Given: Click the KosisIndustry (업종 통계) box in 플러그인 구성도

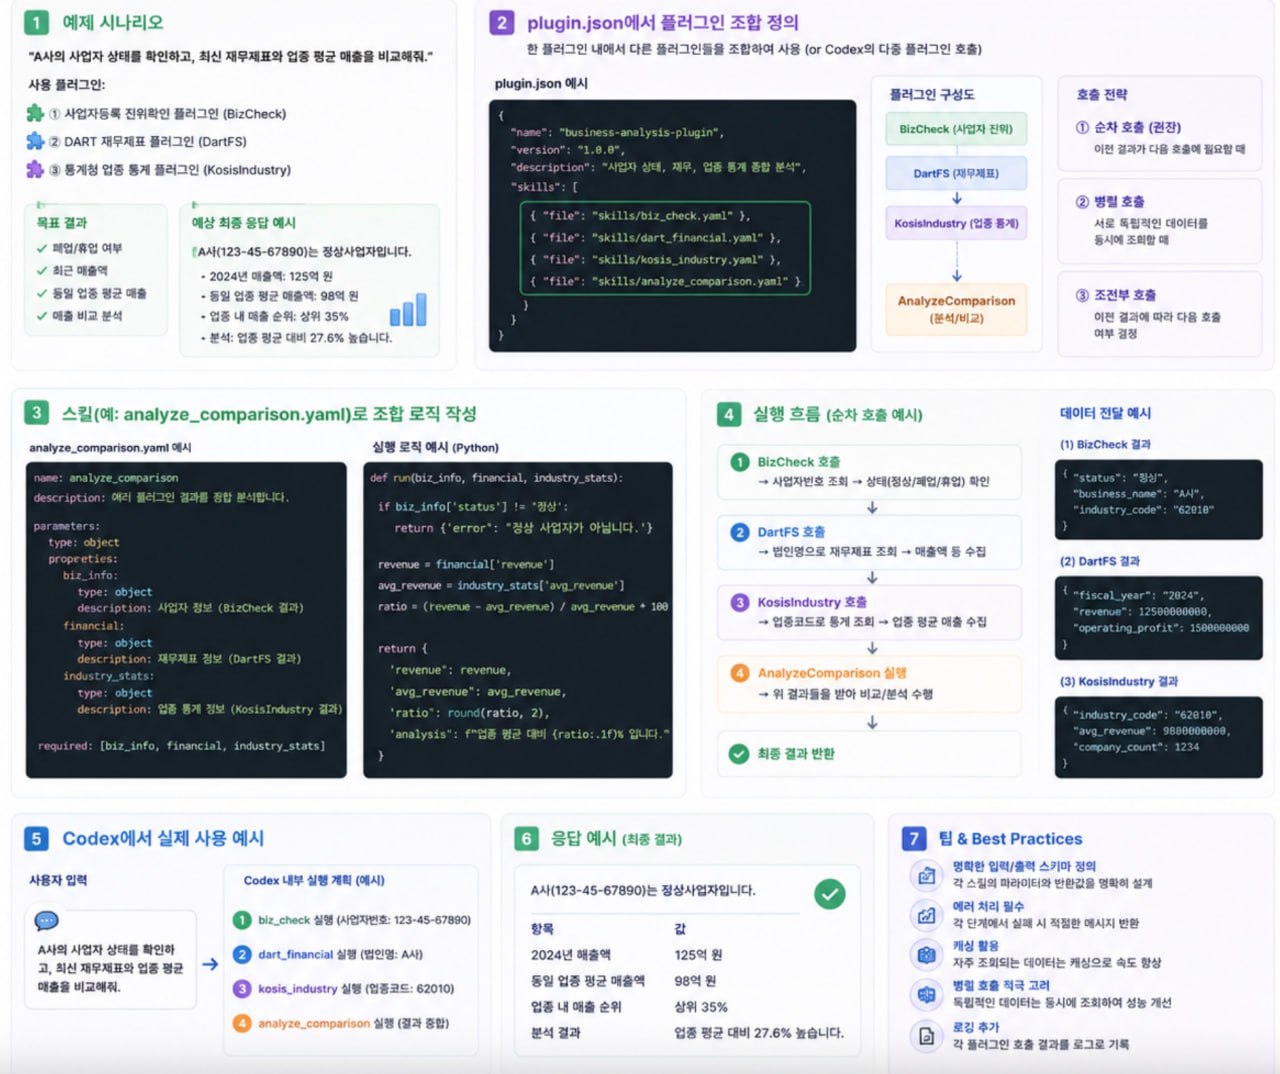Looking at the screenshot, I should [x=956, y=223].
